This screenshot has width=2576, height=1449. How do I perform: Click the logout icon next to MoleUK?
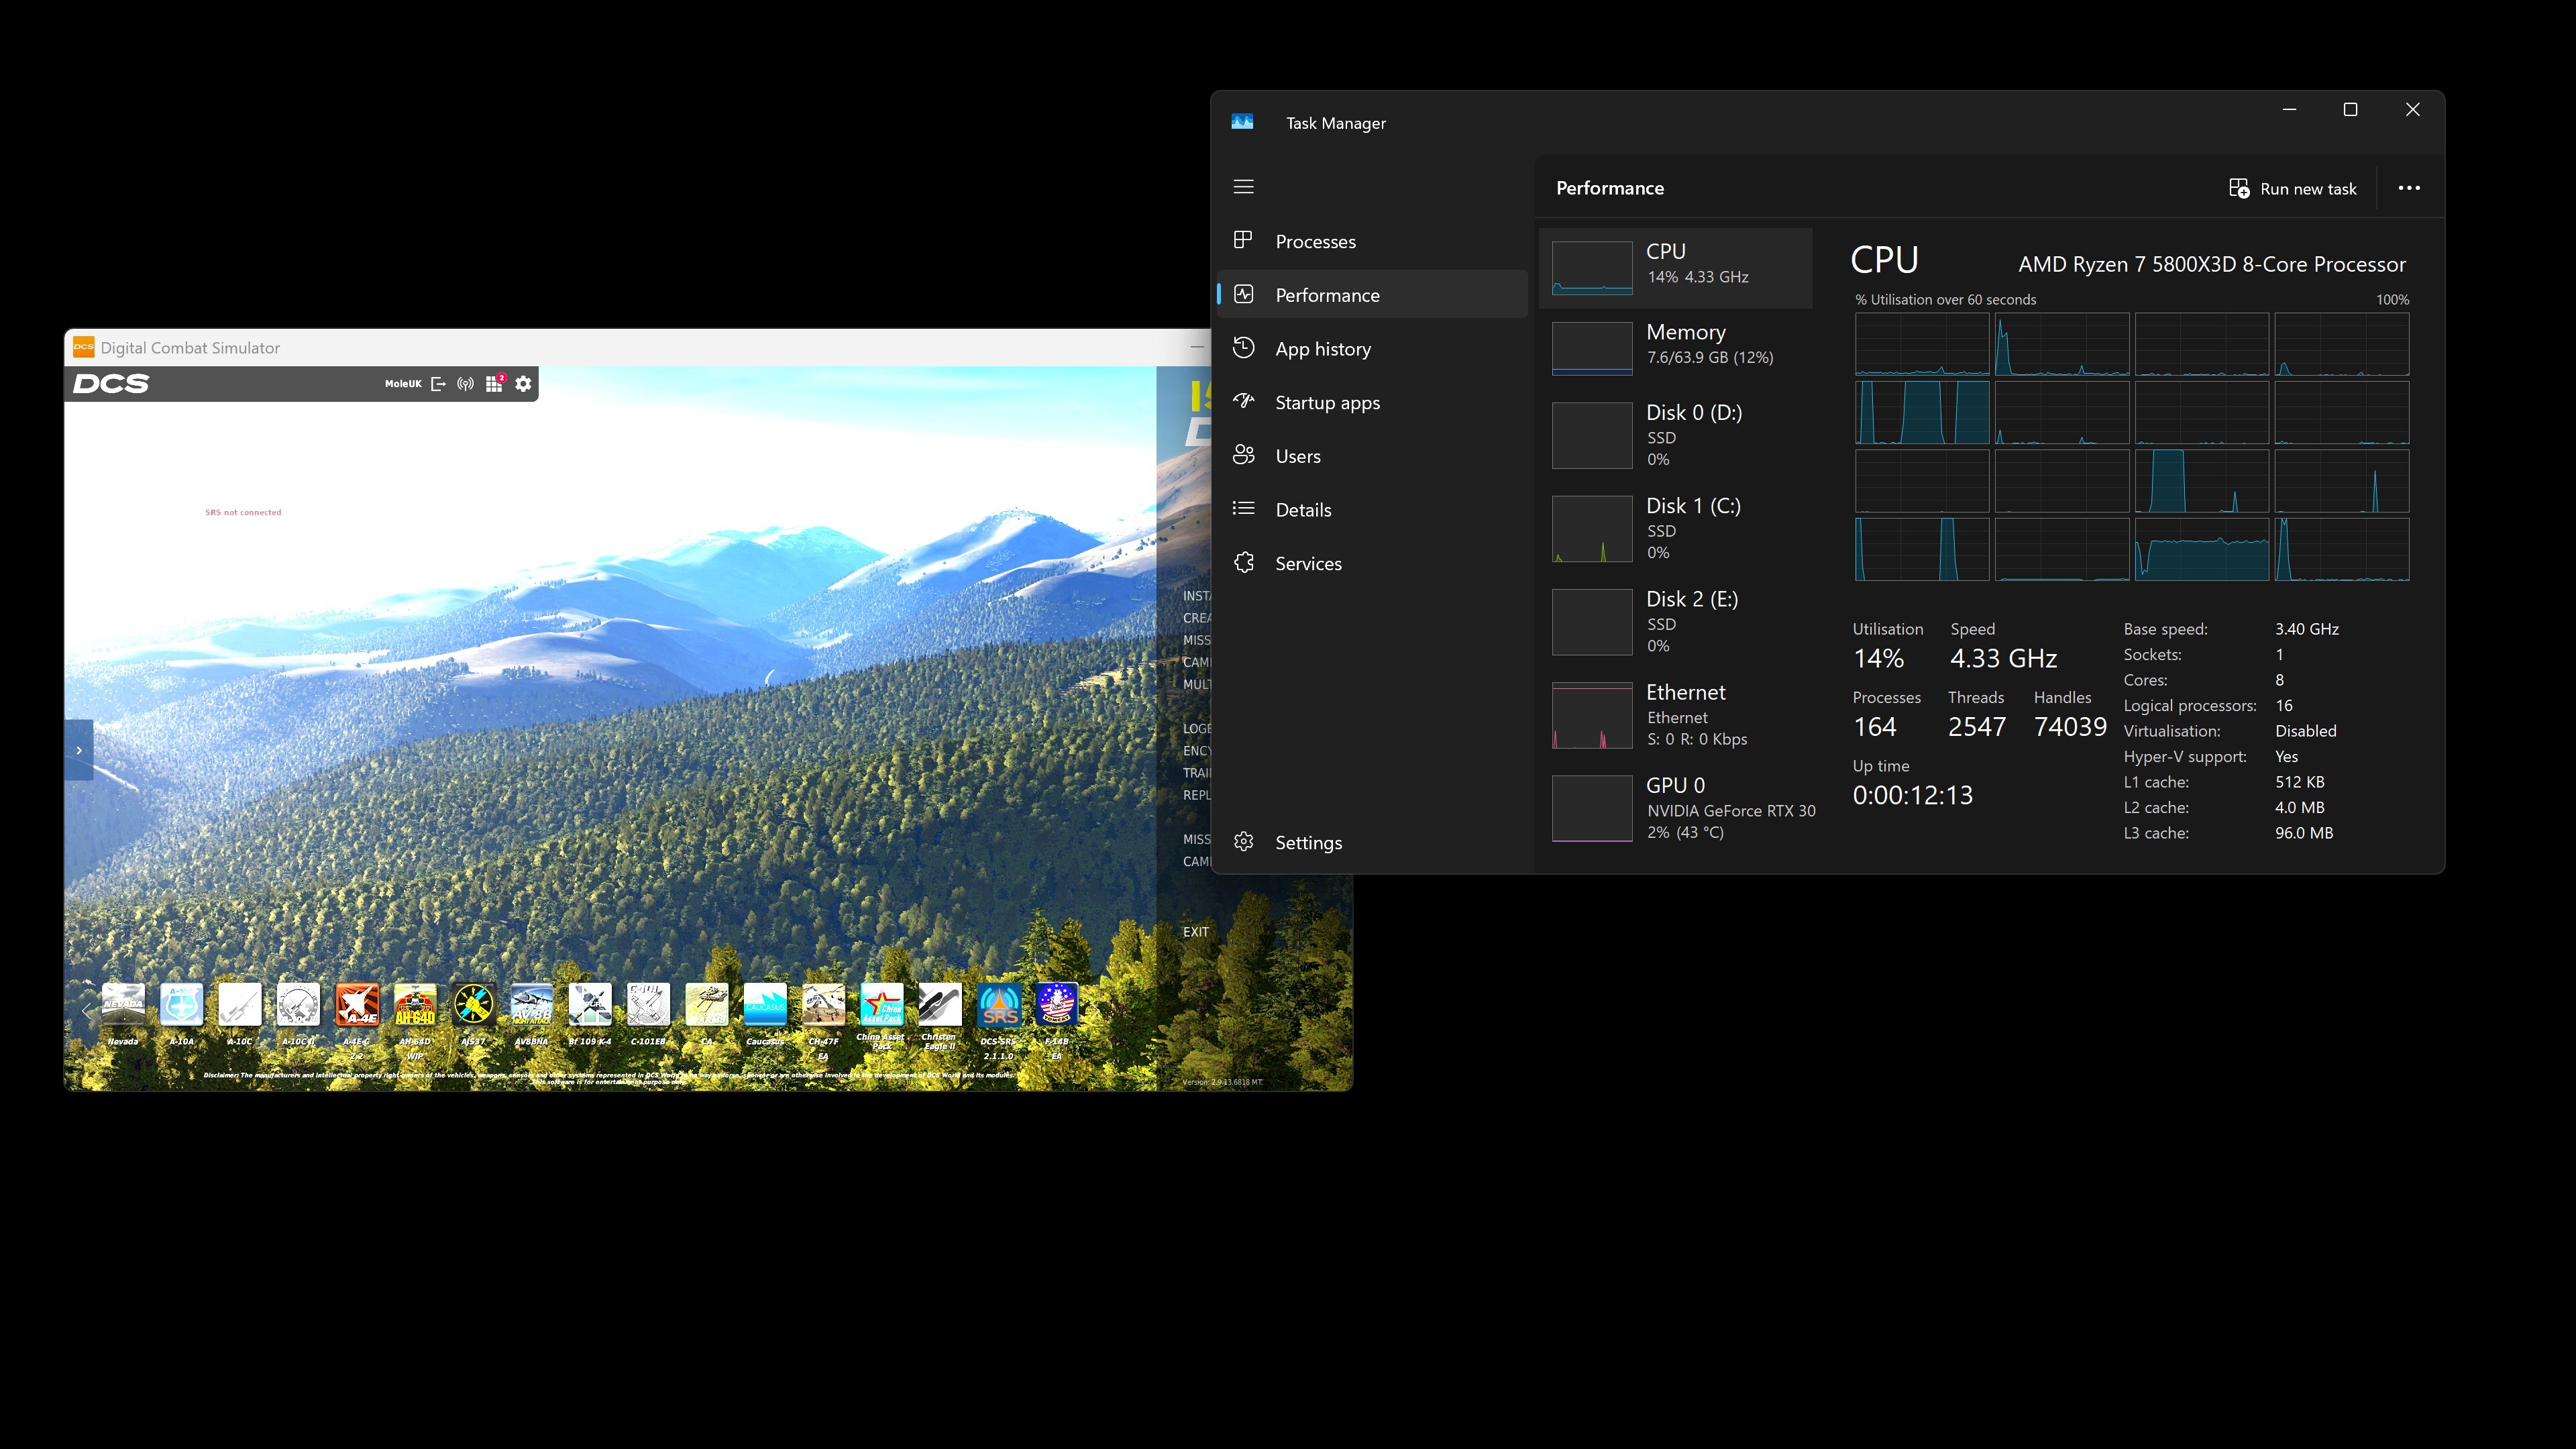click(438, 384)
